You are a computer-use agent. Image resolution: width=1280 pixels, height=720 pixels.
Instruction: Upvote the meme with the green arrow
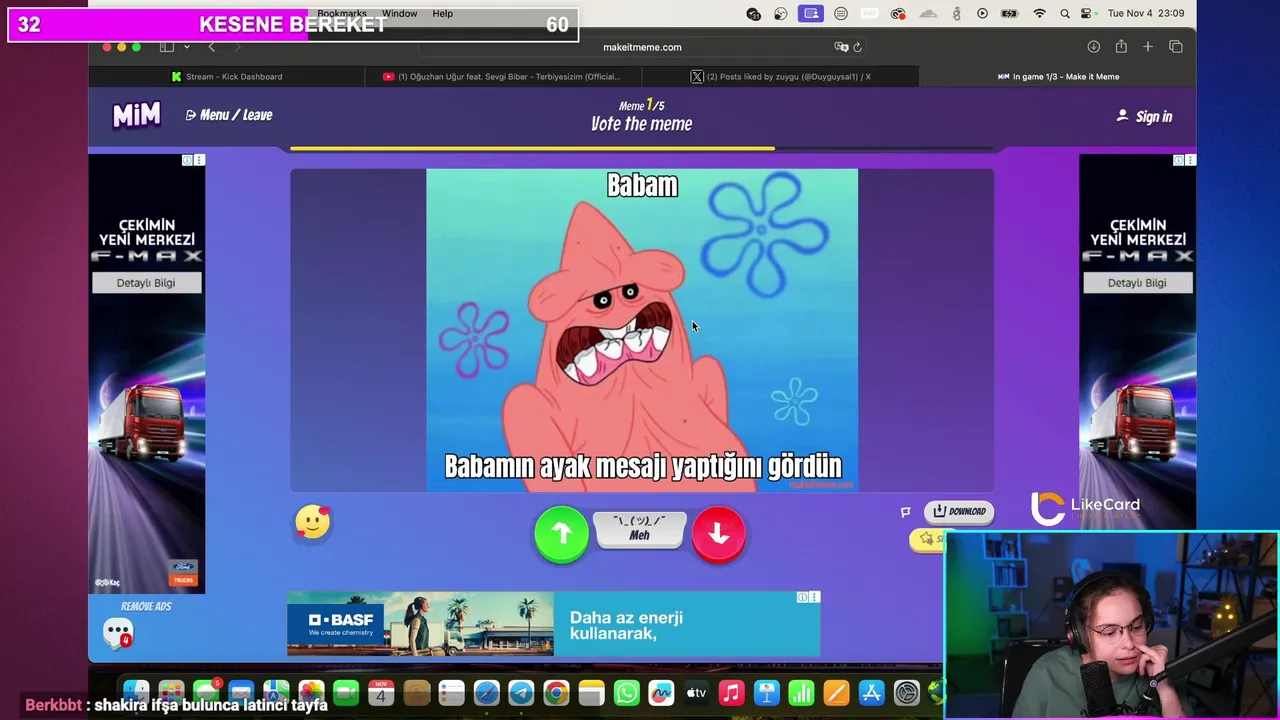[561, 534]
